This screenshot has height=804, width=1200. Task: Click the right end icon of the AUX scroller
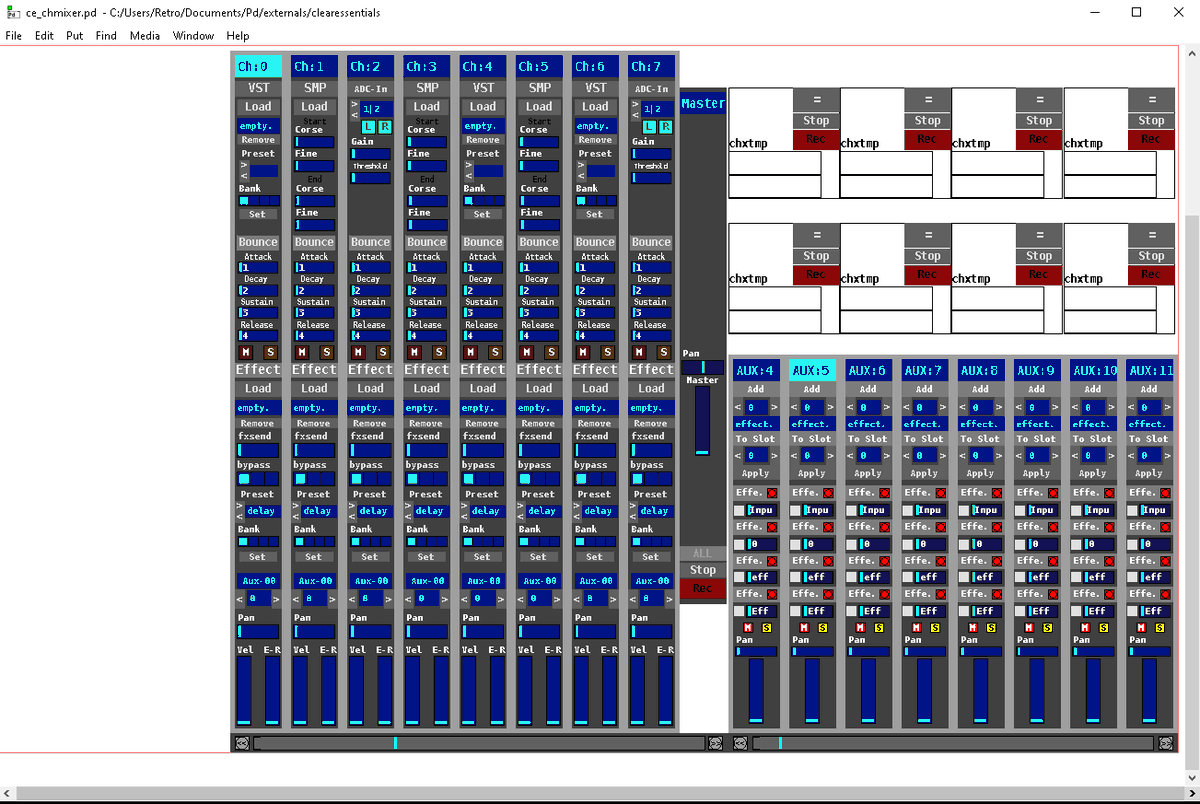point(1166,743)
